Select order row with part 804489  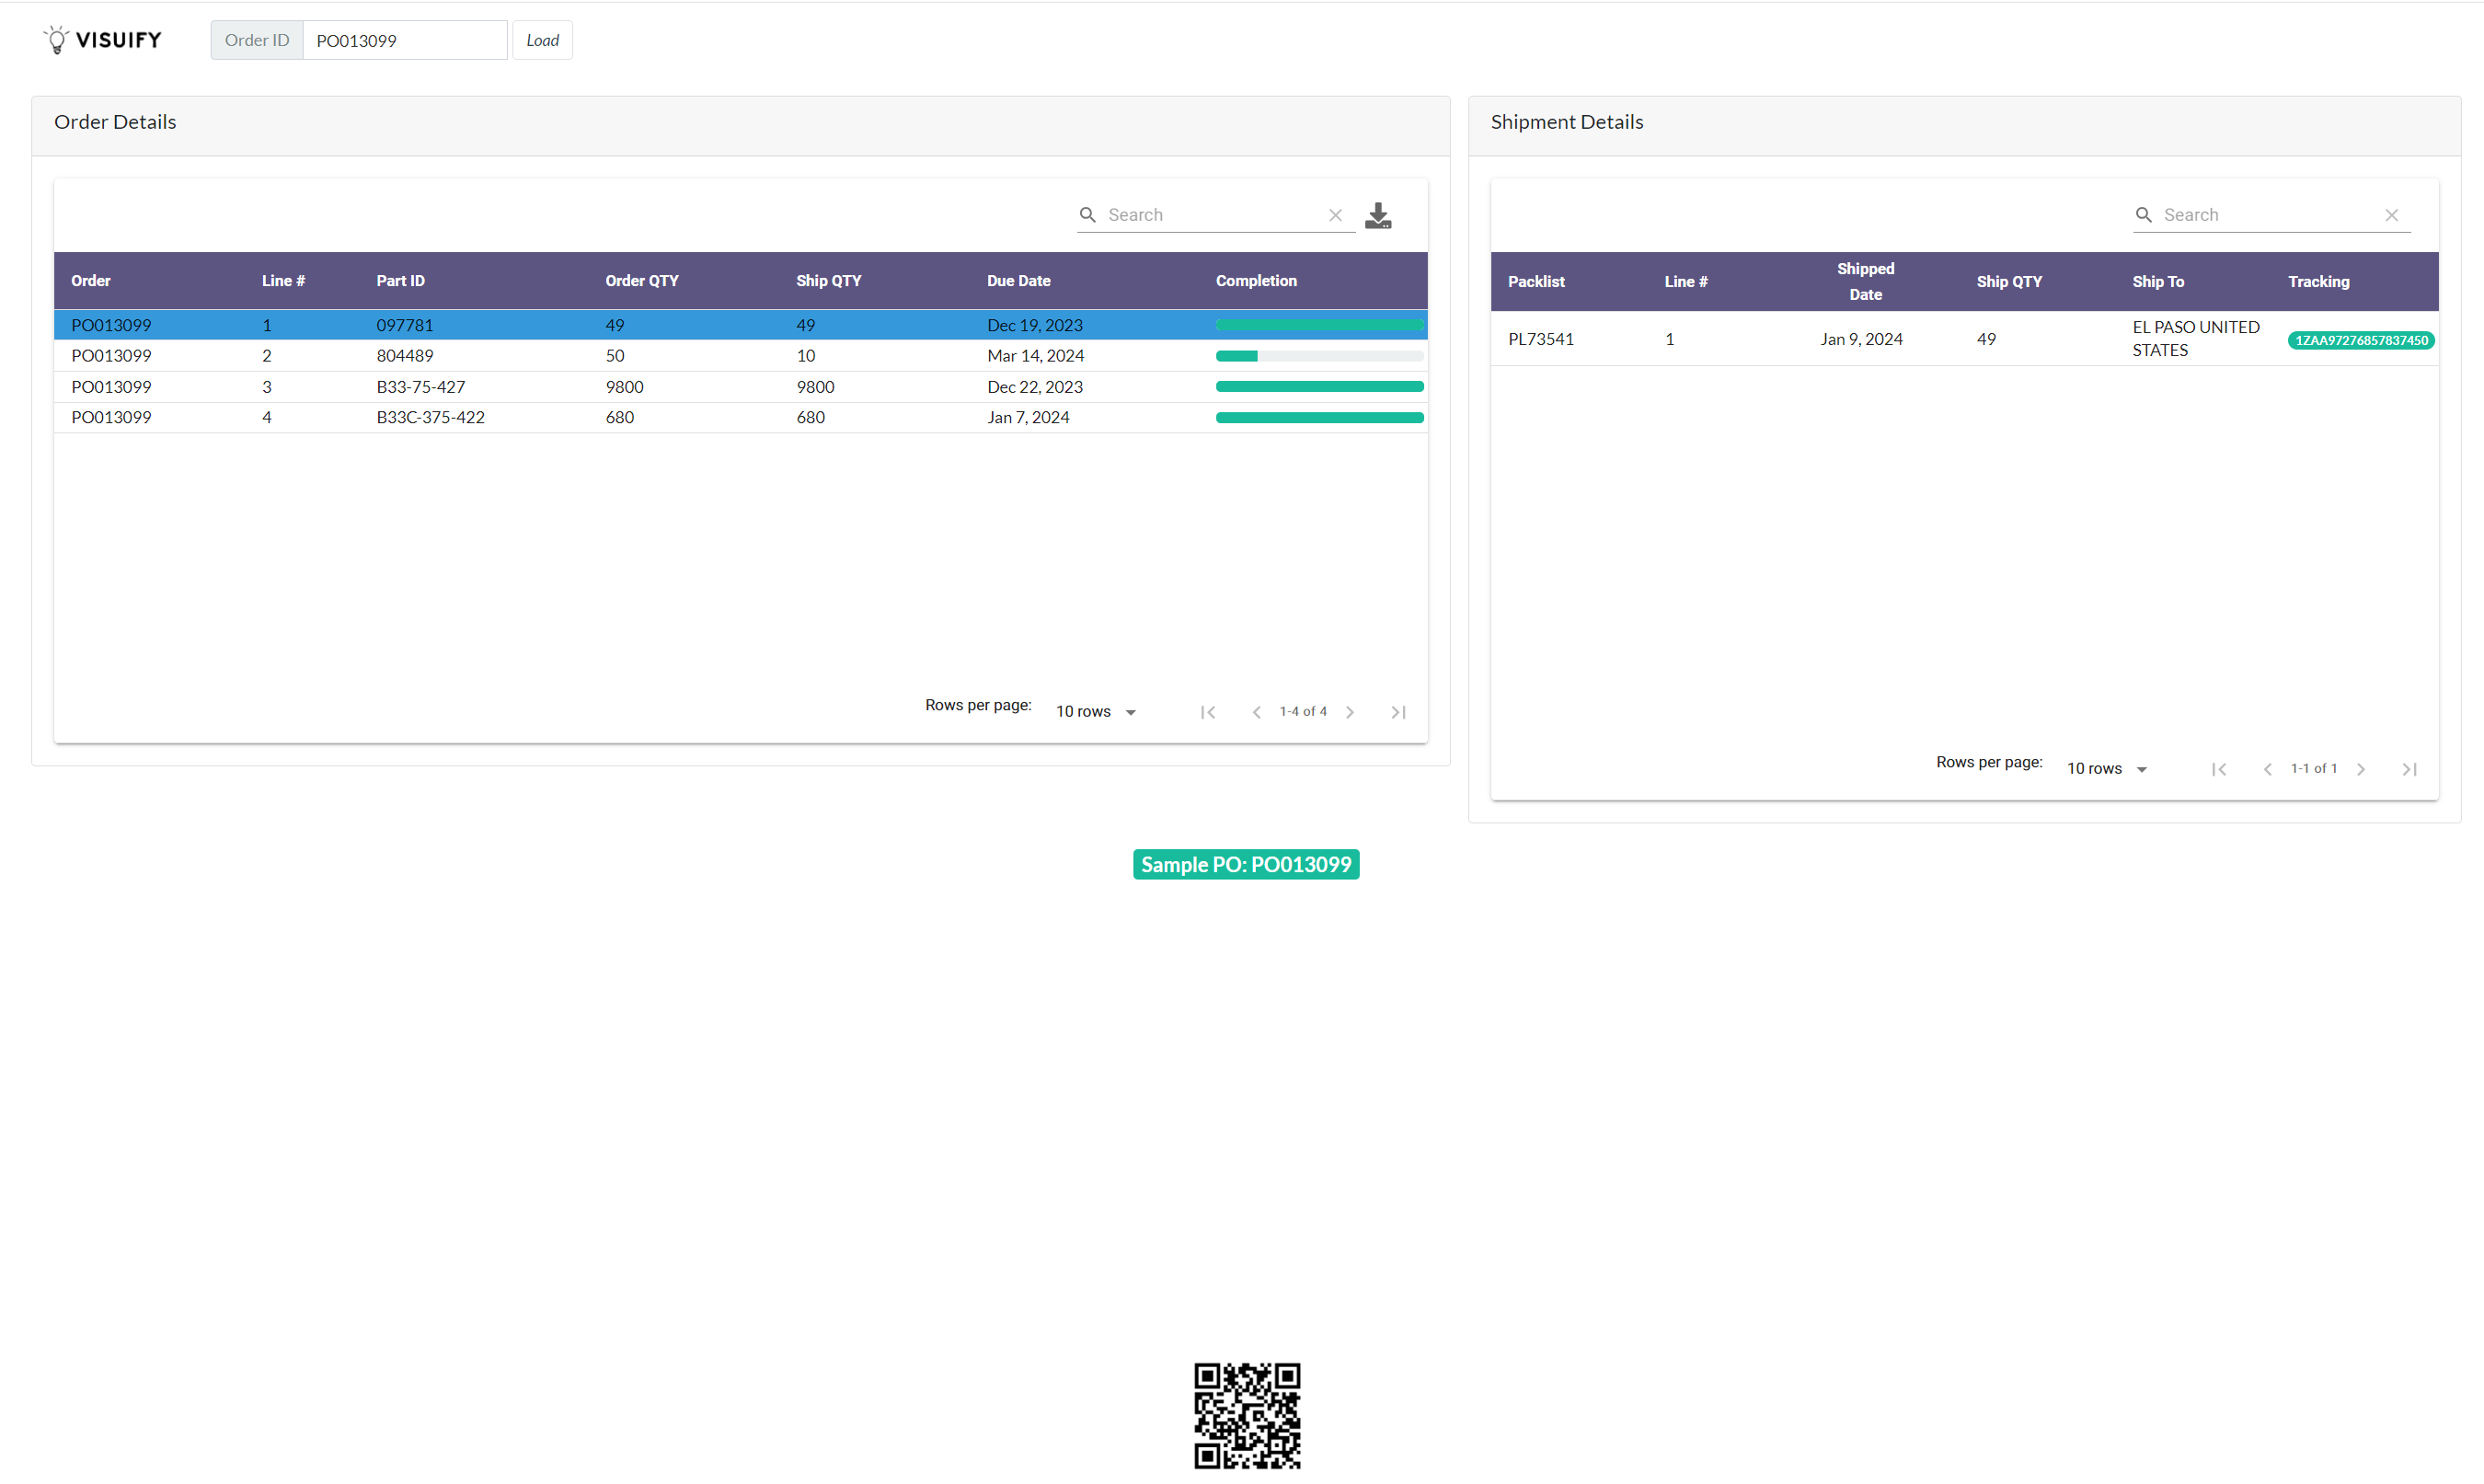tap(740, 356)
